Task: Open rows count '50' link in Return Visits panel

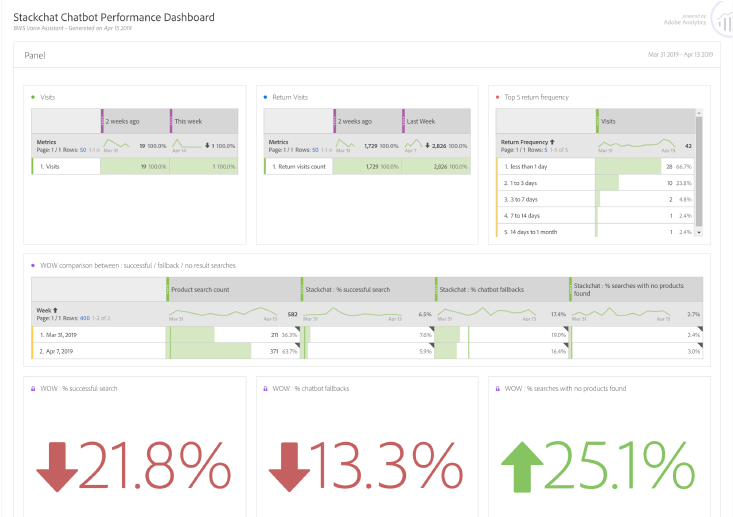Action: click(315, 150)
